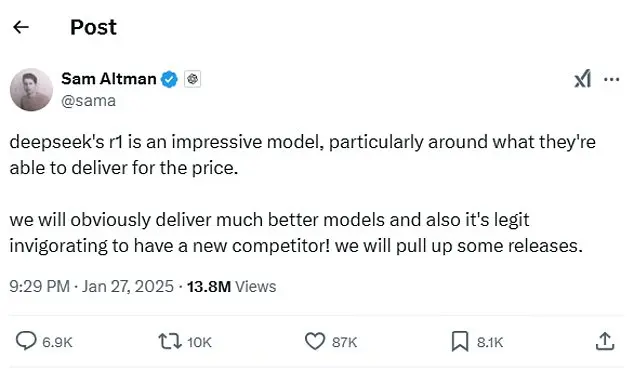Click the 87K likes count
This screenshot has width=634, height=371.
pyautogui.click(x=344, y=342)
